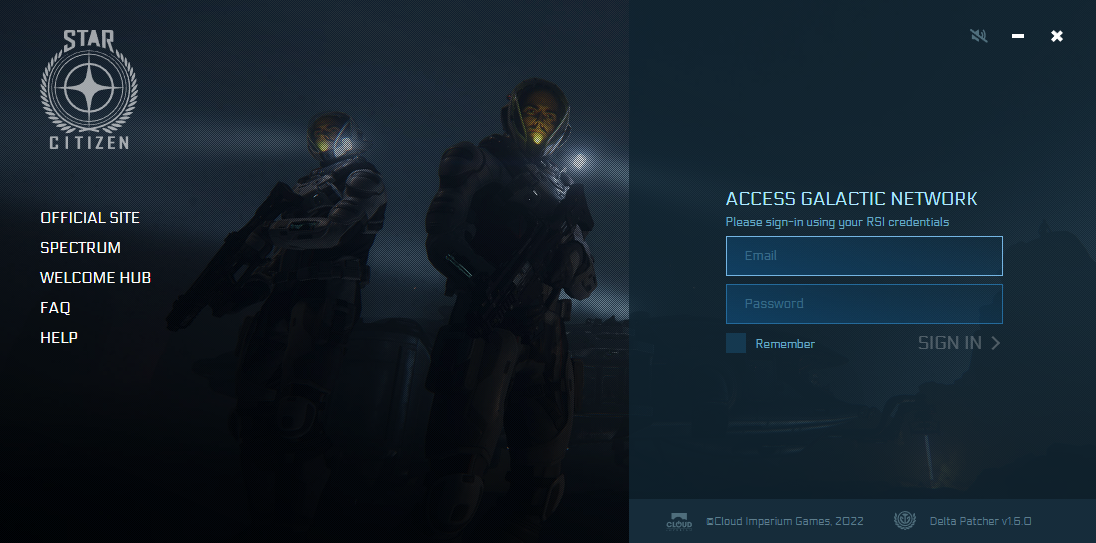Open the Help link
The width and height of the screenshot is (1096, 543).
pyautogui.click(x=59, y=338)
